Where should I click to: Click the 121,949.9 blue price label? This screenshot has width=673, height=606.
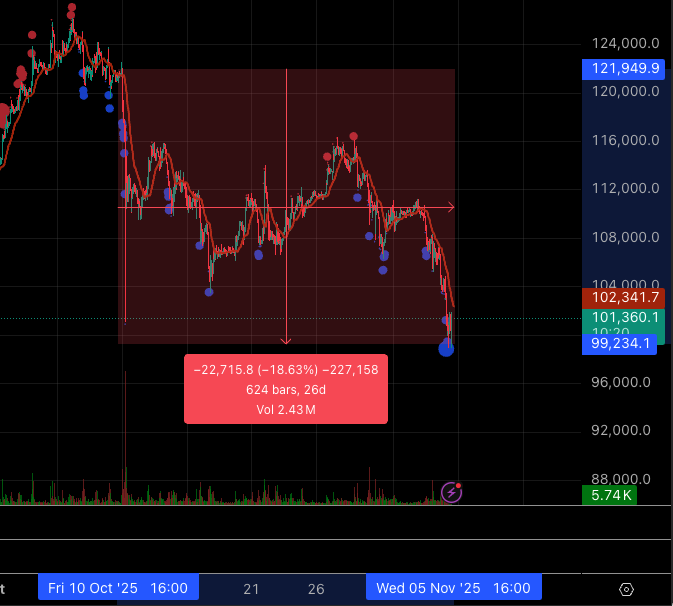click(x=623, y=69)
